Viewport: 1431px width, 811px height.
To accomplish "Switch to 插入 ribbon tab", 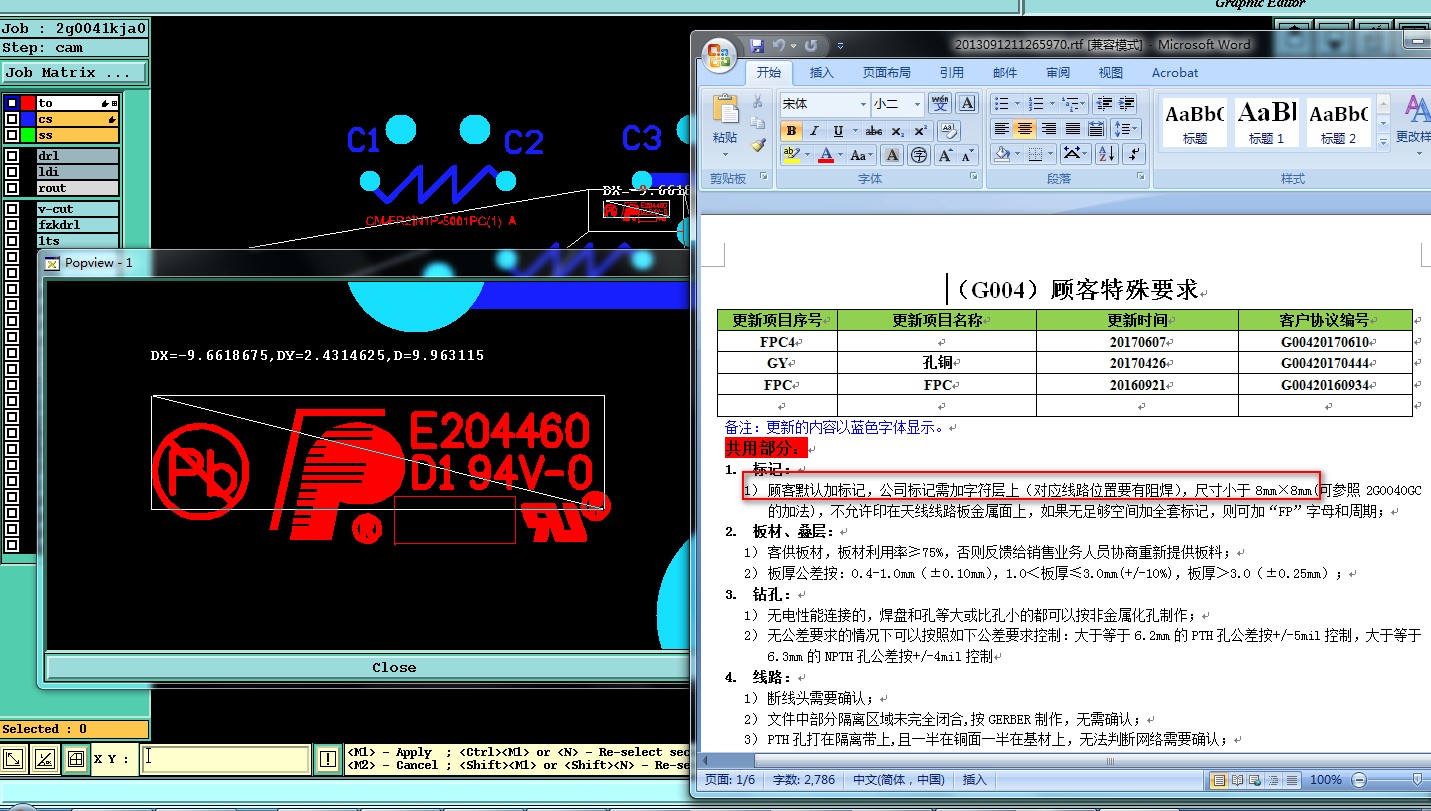I will pyautogui.click(x=822, y=72).
